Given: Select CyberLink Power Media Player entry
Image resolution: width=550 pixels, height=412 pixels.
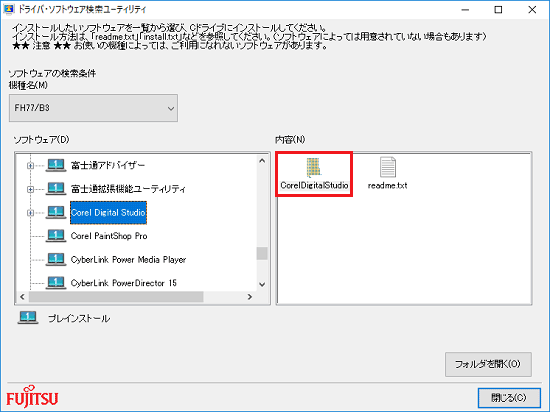Looking at the screenshot, I should click(x=128, y=259).
